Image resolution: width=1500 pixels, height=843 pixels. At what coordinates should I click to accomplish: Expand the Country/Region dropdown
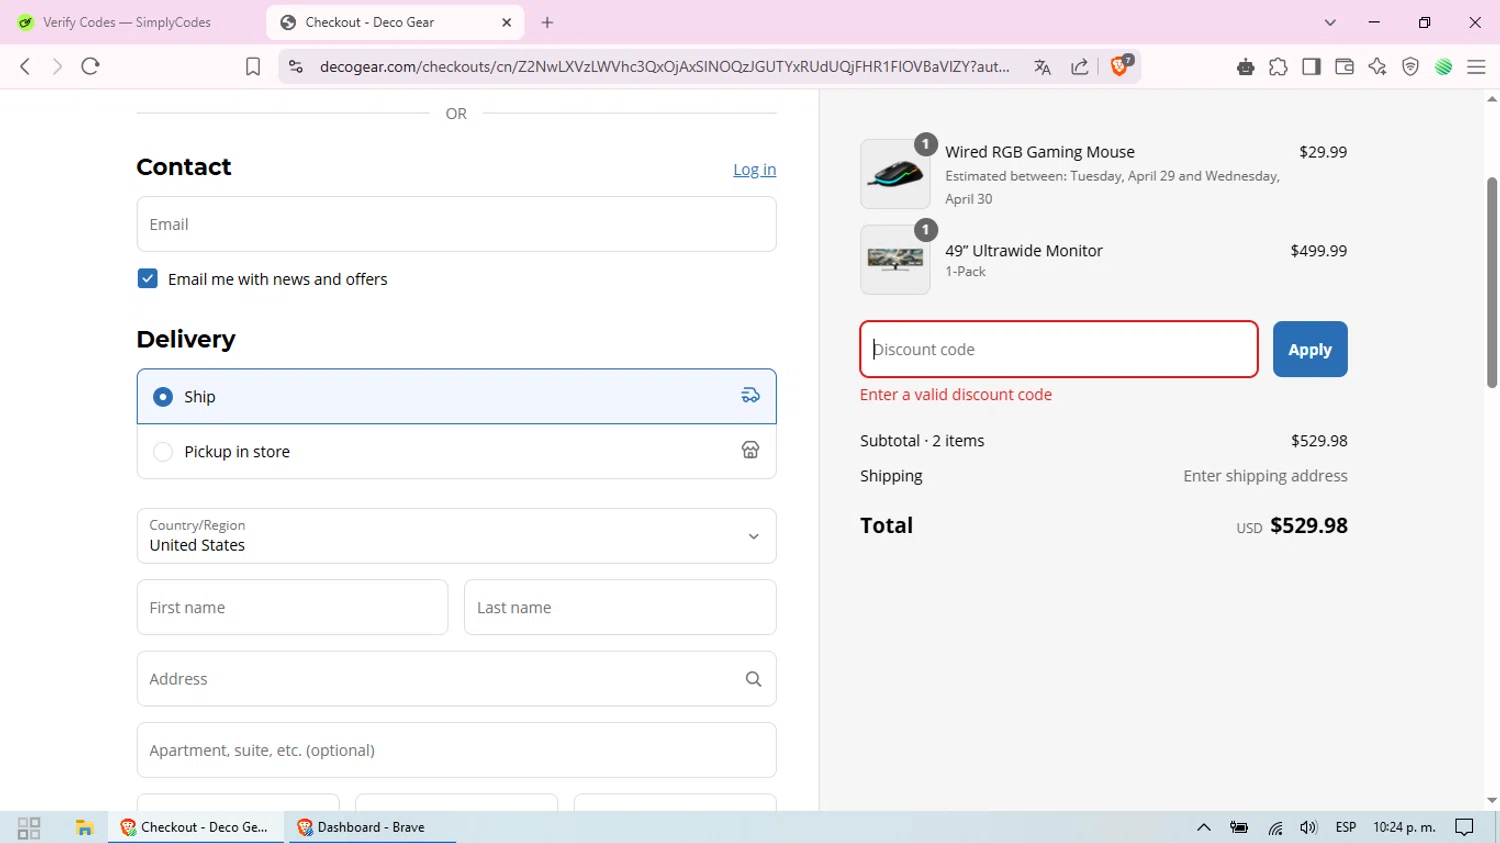[456, 536]
